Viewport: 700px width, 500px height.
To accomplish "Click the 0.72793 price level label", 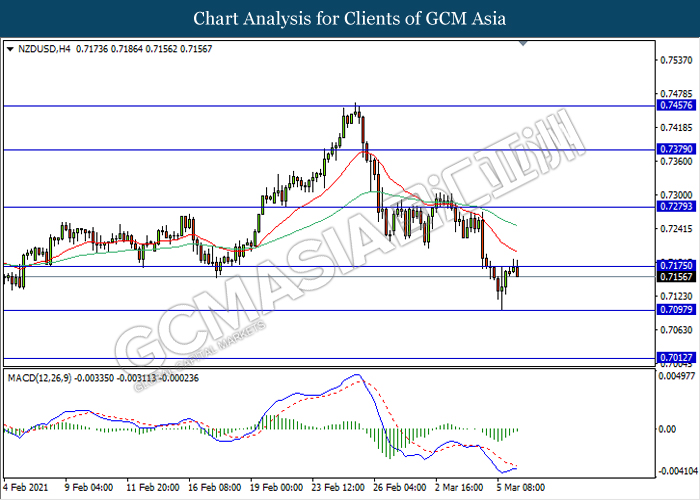I will 676,206.
